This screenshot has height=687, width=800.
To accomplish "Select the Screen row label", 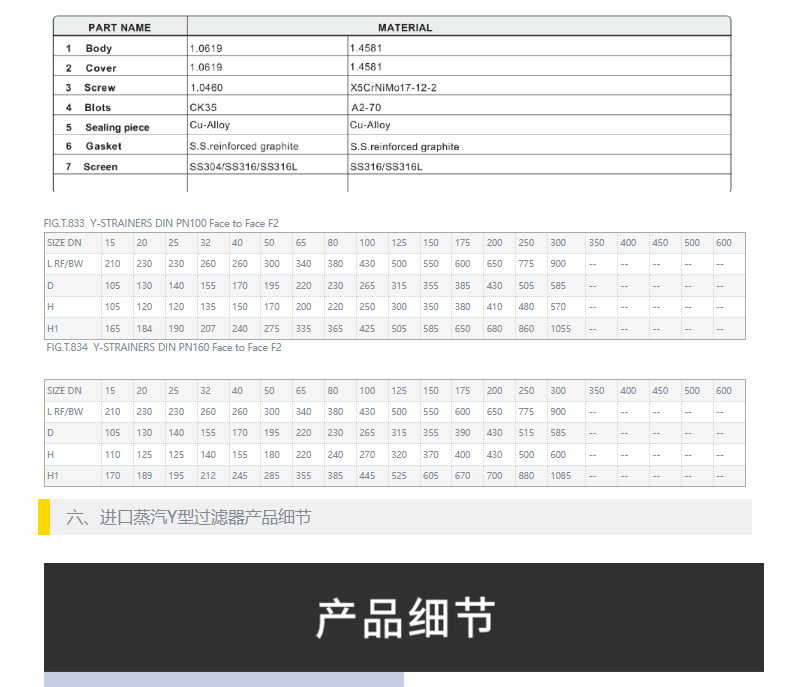I will click(100, 166).
